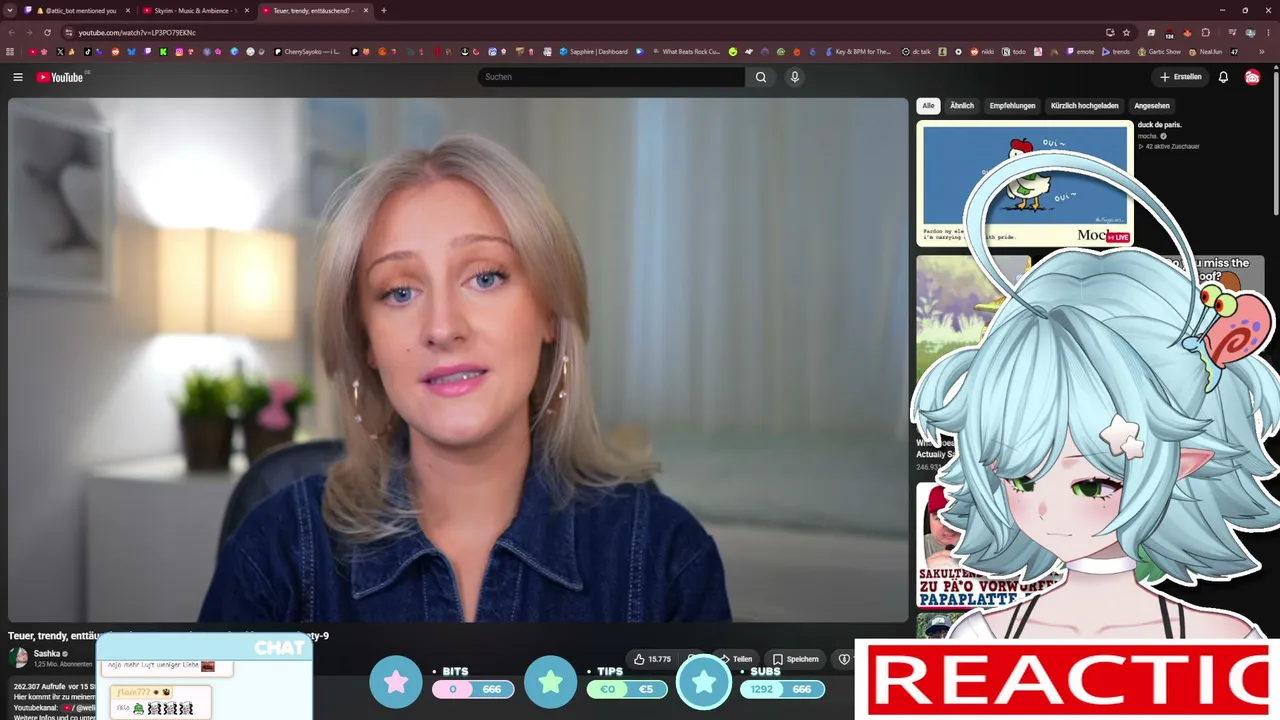Open the TikTok bookmark icon
Viewport: 1280px width, 720px height.
point(88,51)
